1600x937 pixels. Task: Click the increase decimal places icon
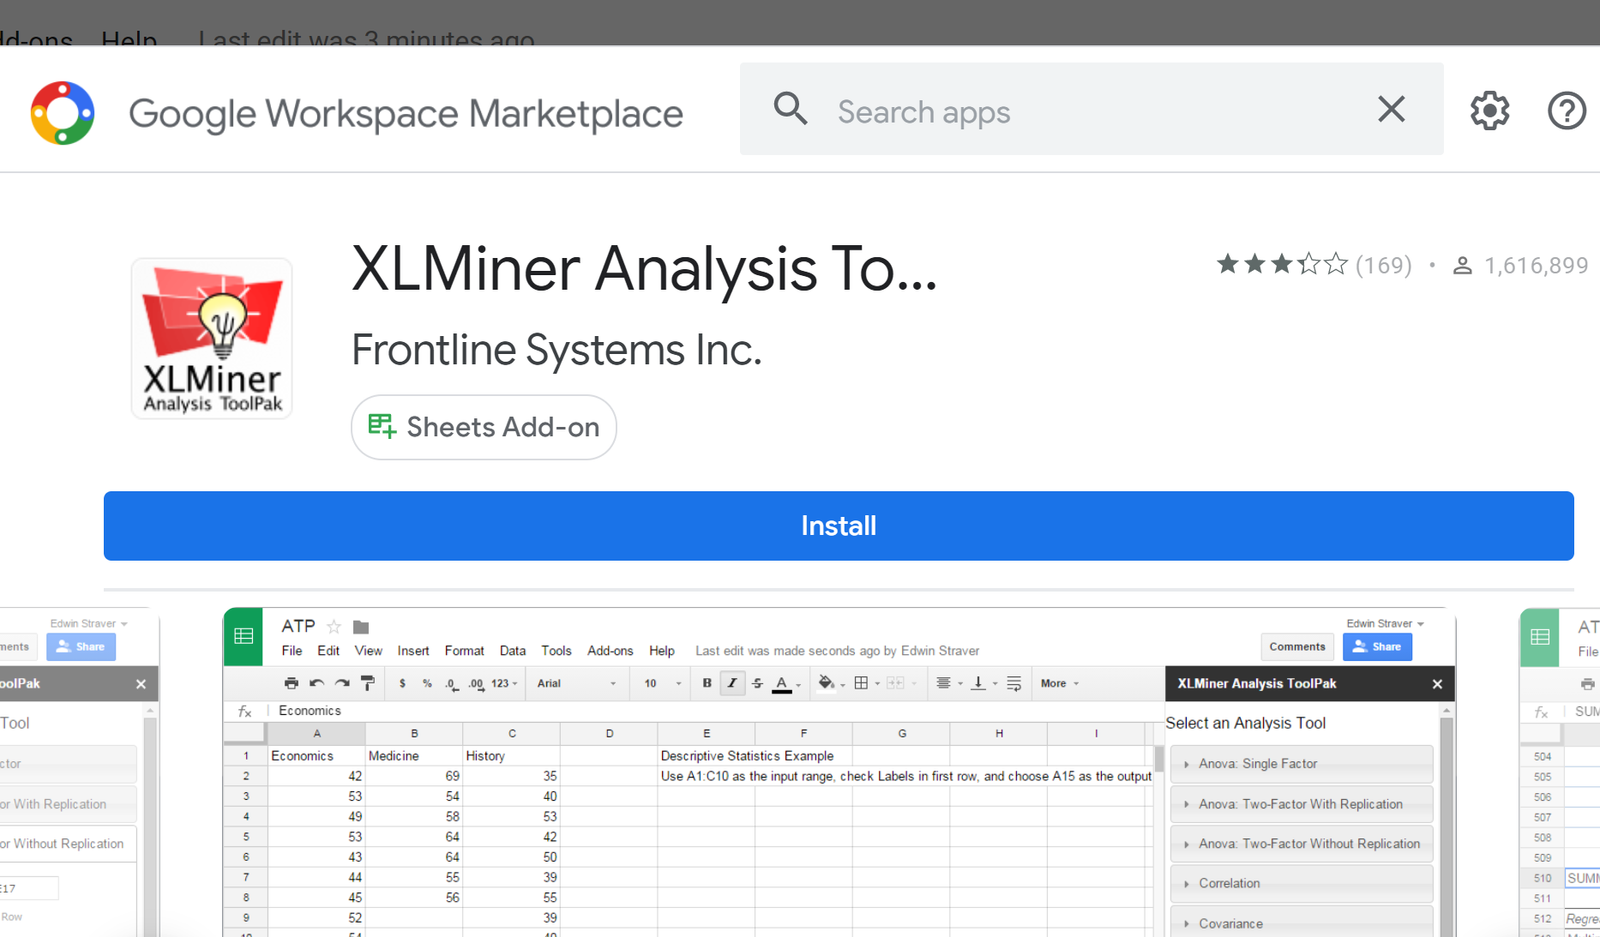476,684
